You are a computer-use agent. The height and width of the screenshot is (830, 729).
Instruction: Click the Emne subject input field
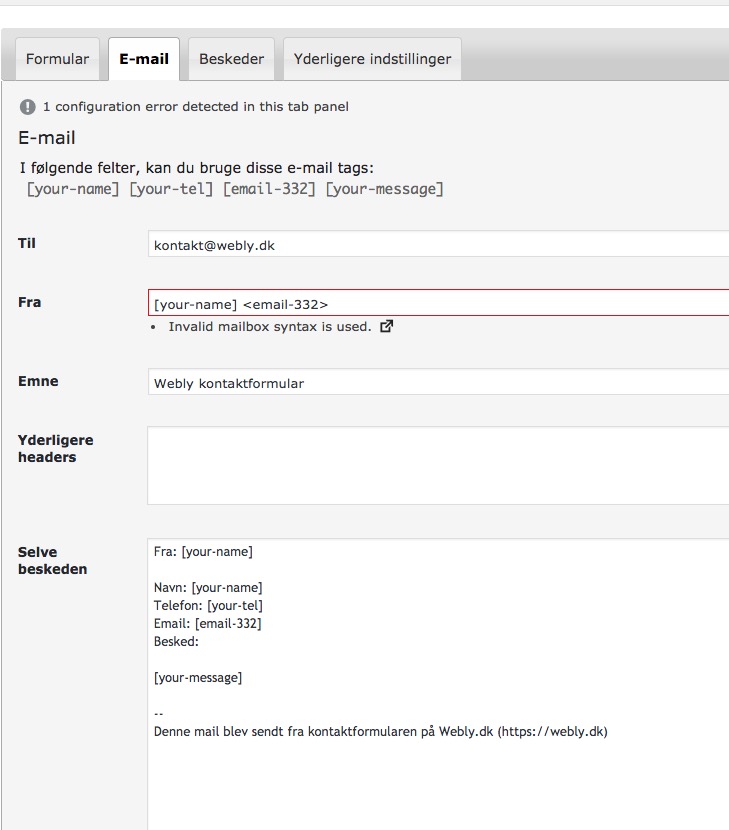(x=438, y=382)
